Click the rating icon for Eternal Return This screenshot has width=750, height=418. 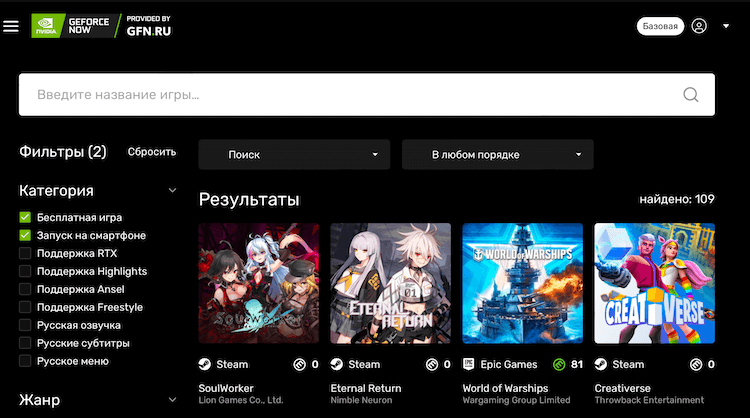tap(431, 365)
